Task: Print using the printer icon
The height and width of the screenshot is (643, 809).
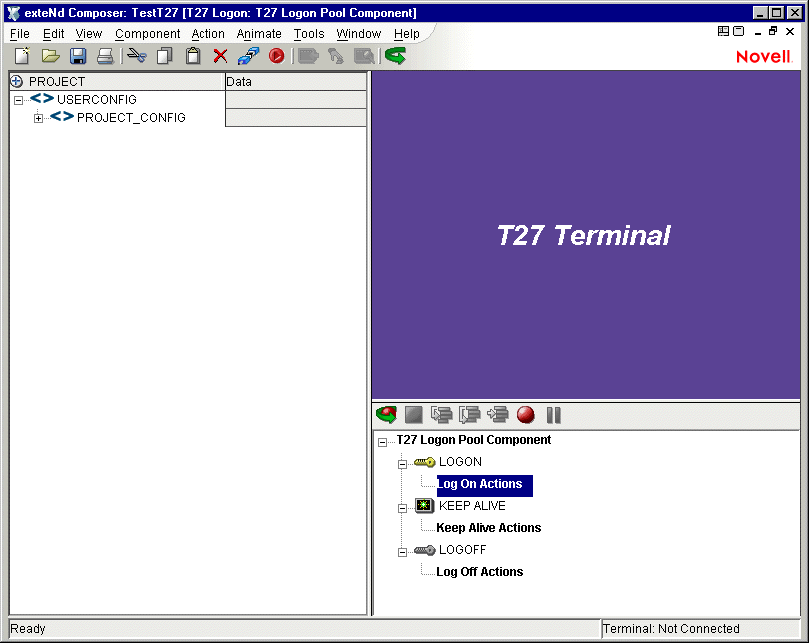Action: (x=105, y=56)
